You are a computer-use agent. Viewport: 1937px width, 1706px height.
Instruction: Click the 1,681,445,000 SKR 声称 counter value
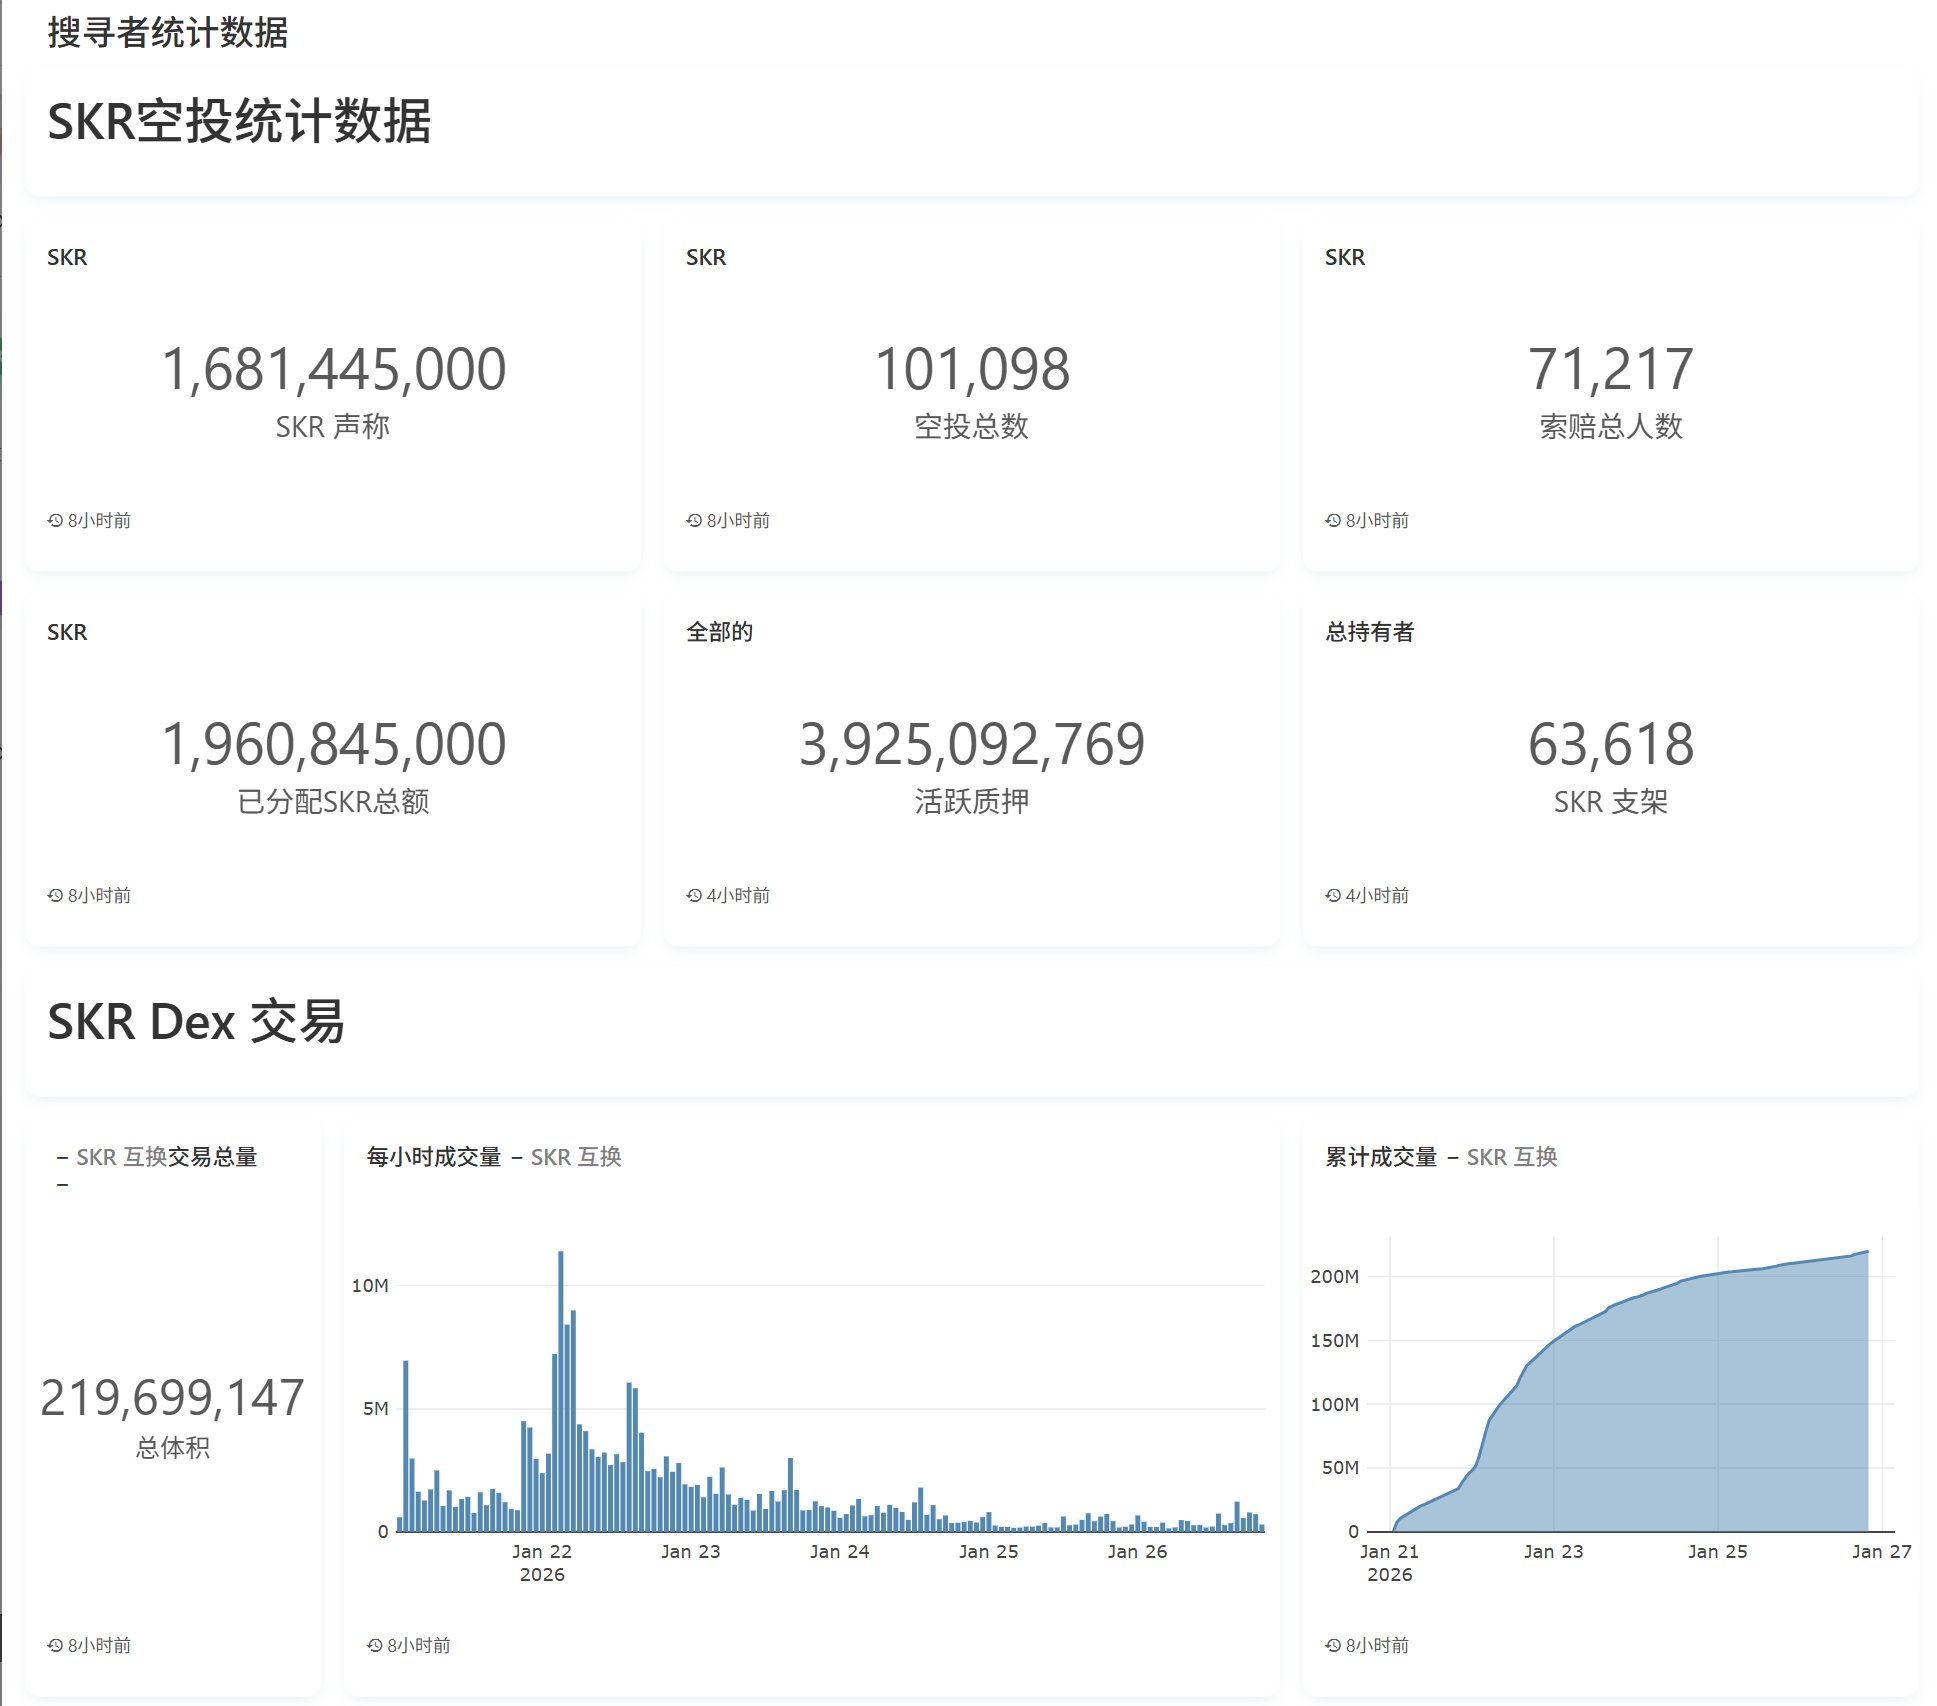pyautogui.click(x=333, y=369)
